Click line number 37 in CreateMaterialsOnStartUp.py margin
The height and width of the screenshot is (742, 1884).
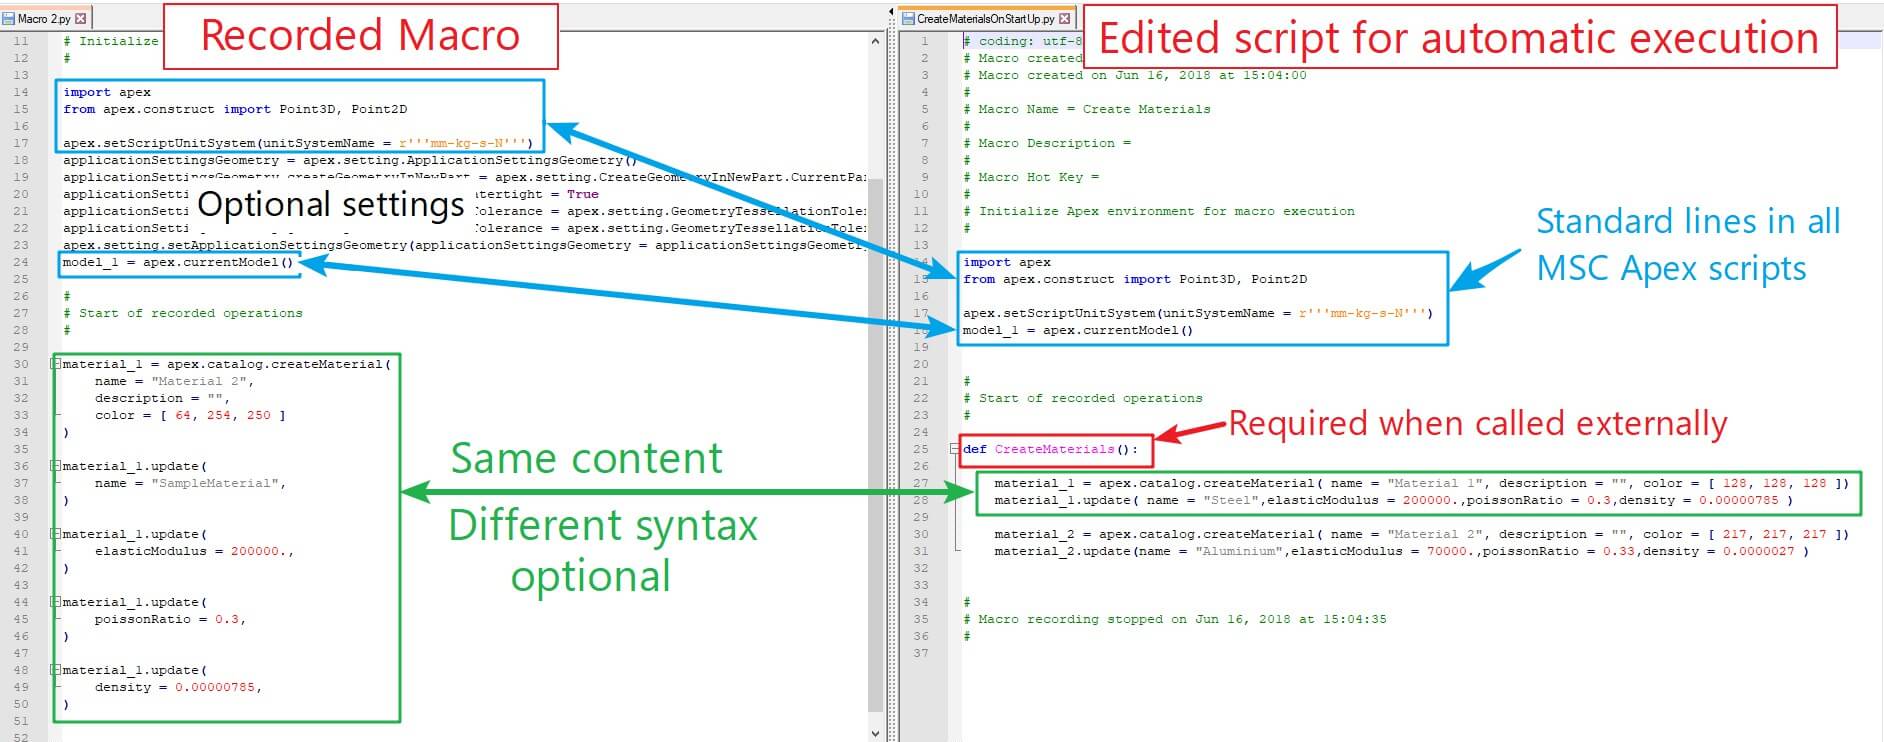921,653
